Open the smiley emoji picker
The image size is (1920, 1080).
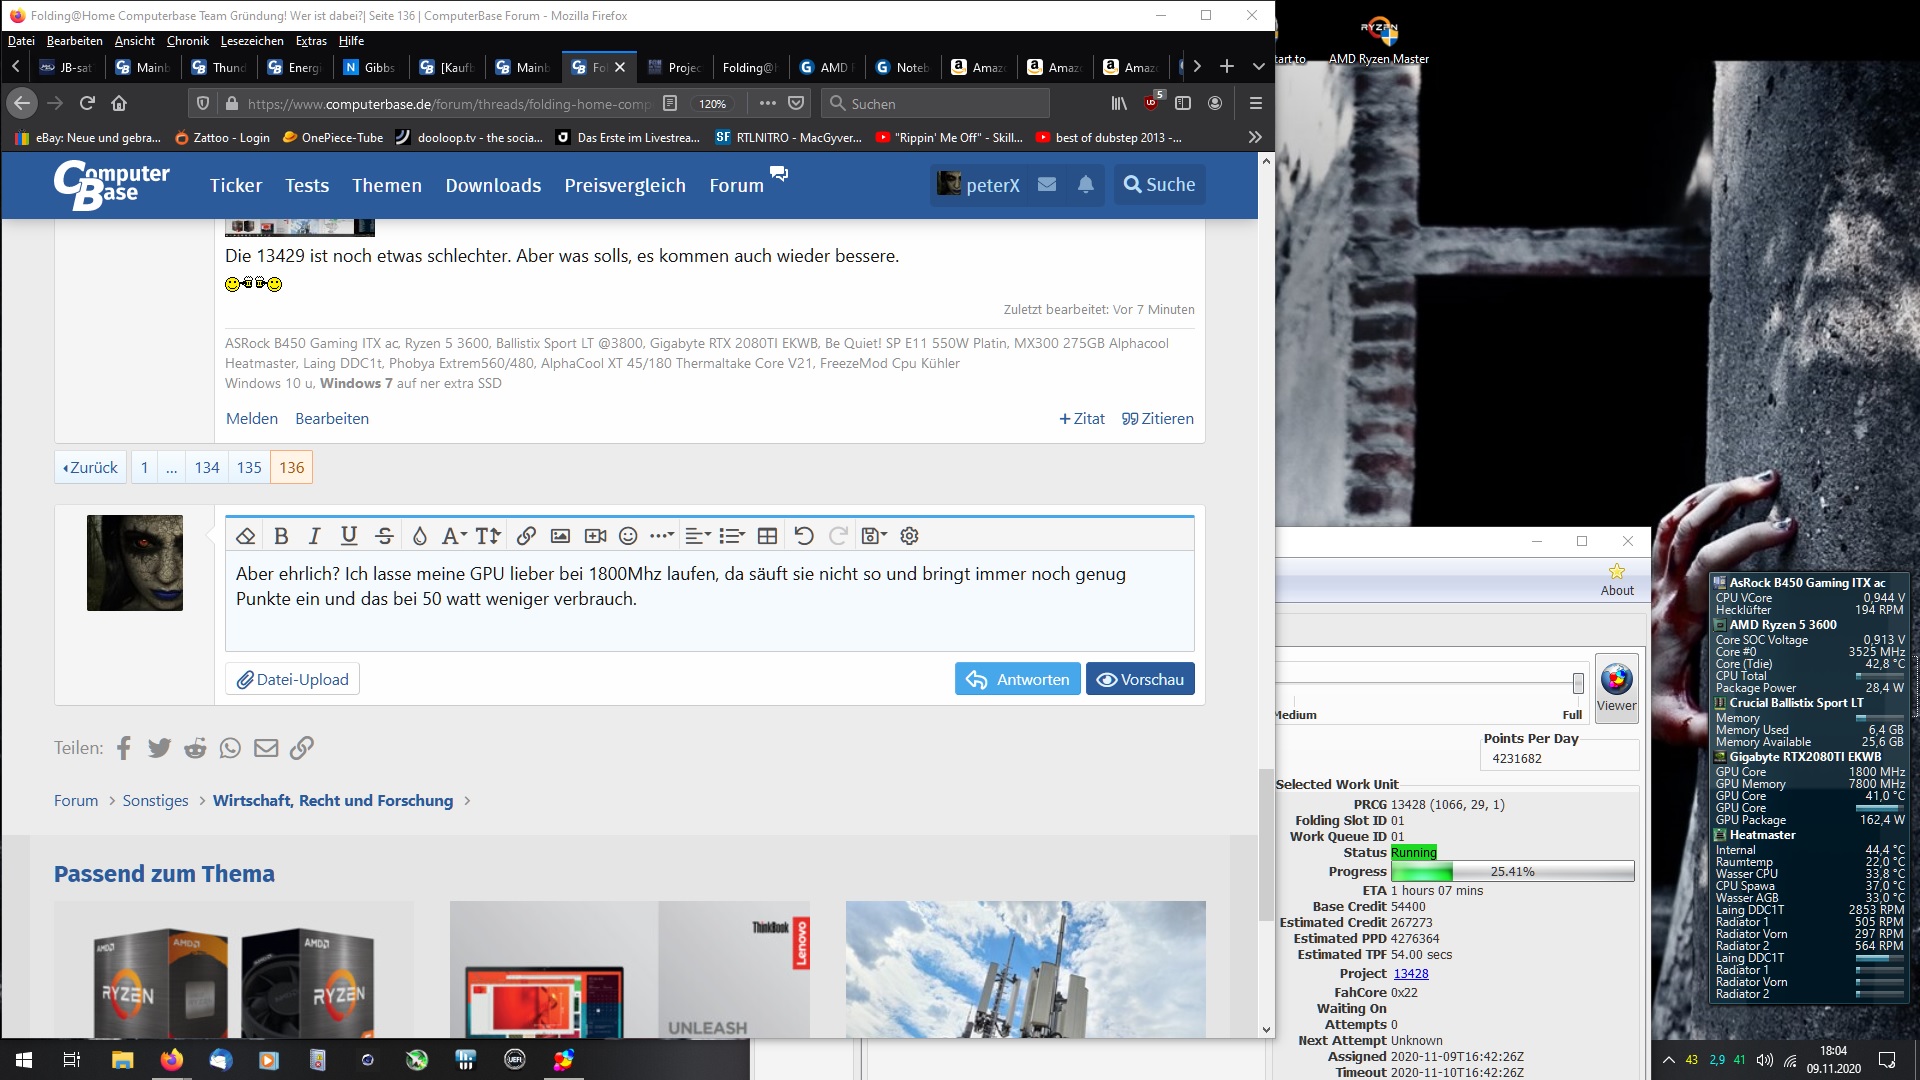(628, 536)
